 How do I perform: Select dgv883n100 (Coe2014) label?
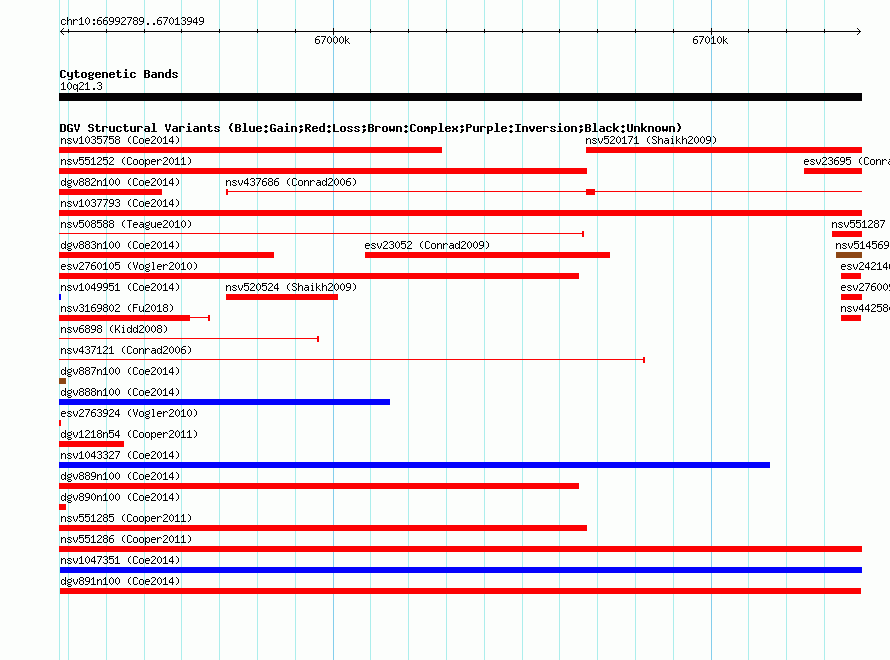(x=120, y=245)
